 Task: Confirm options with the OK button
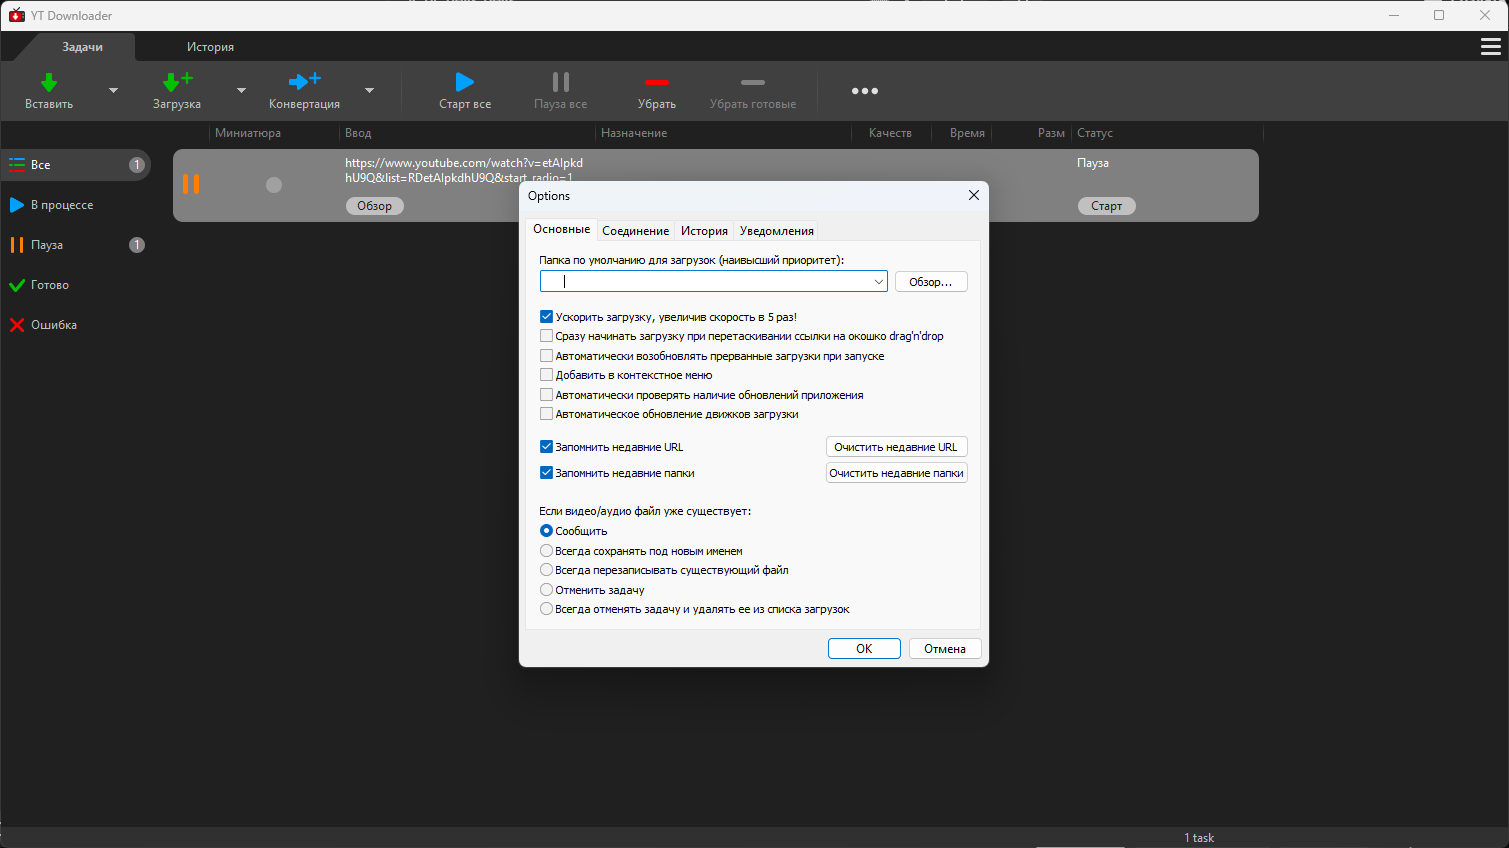point(864,649)
